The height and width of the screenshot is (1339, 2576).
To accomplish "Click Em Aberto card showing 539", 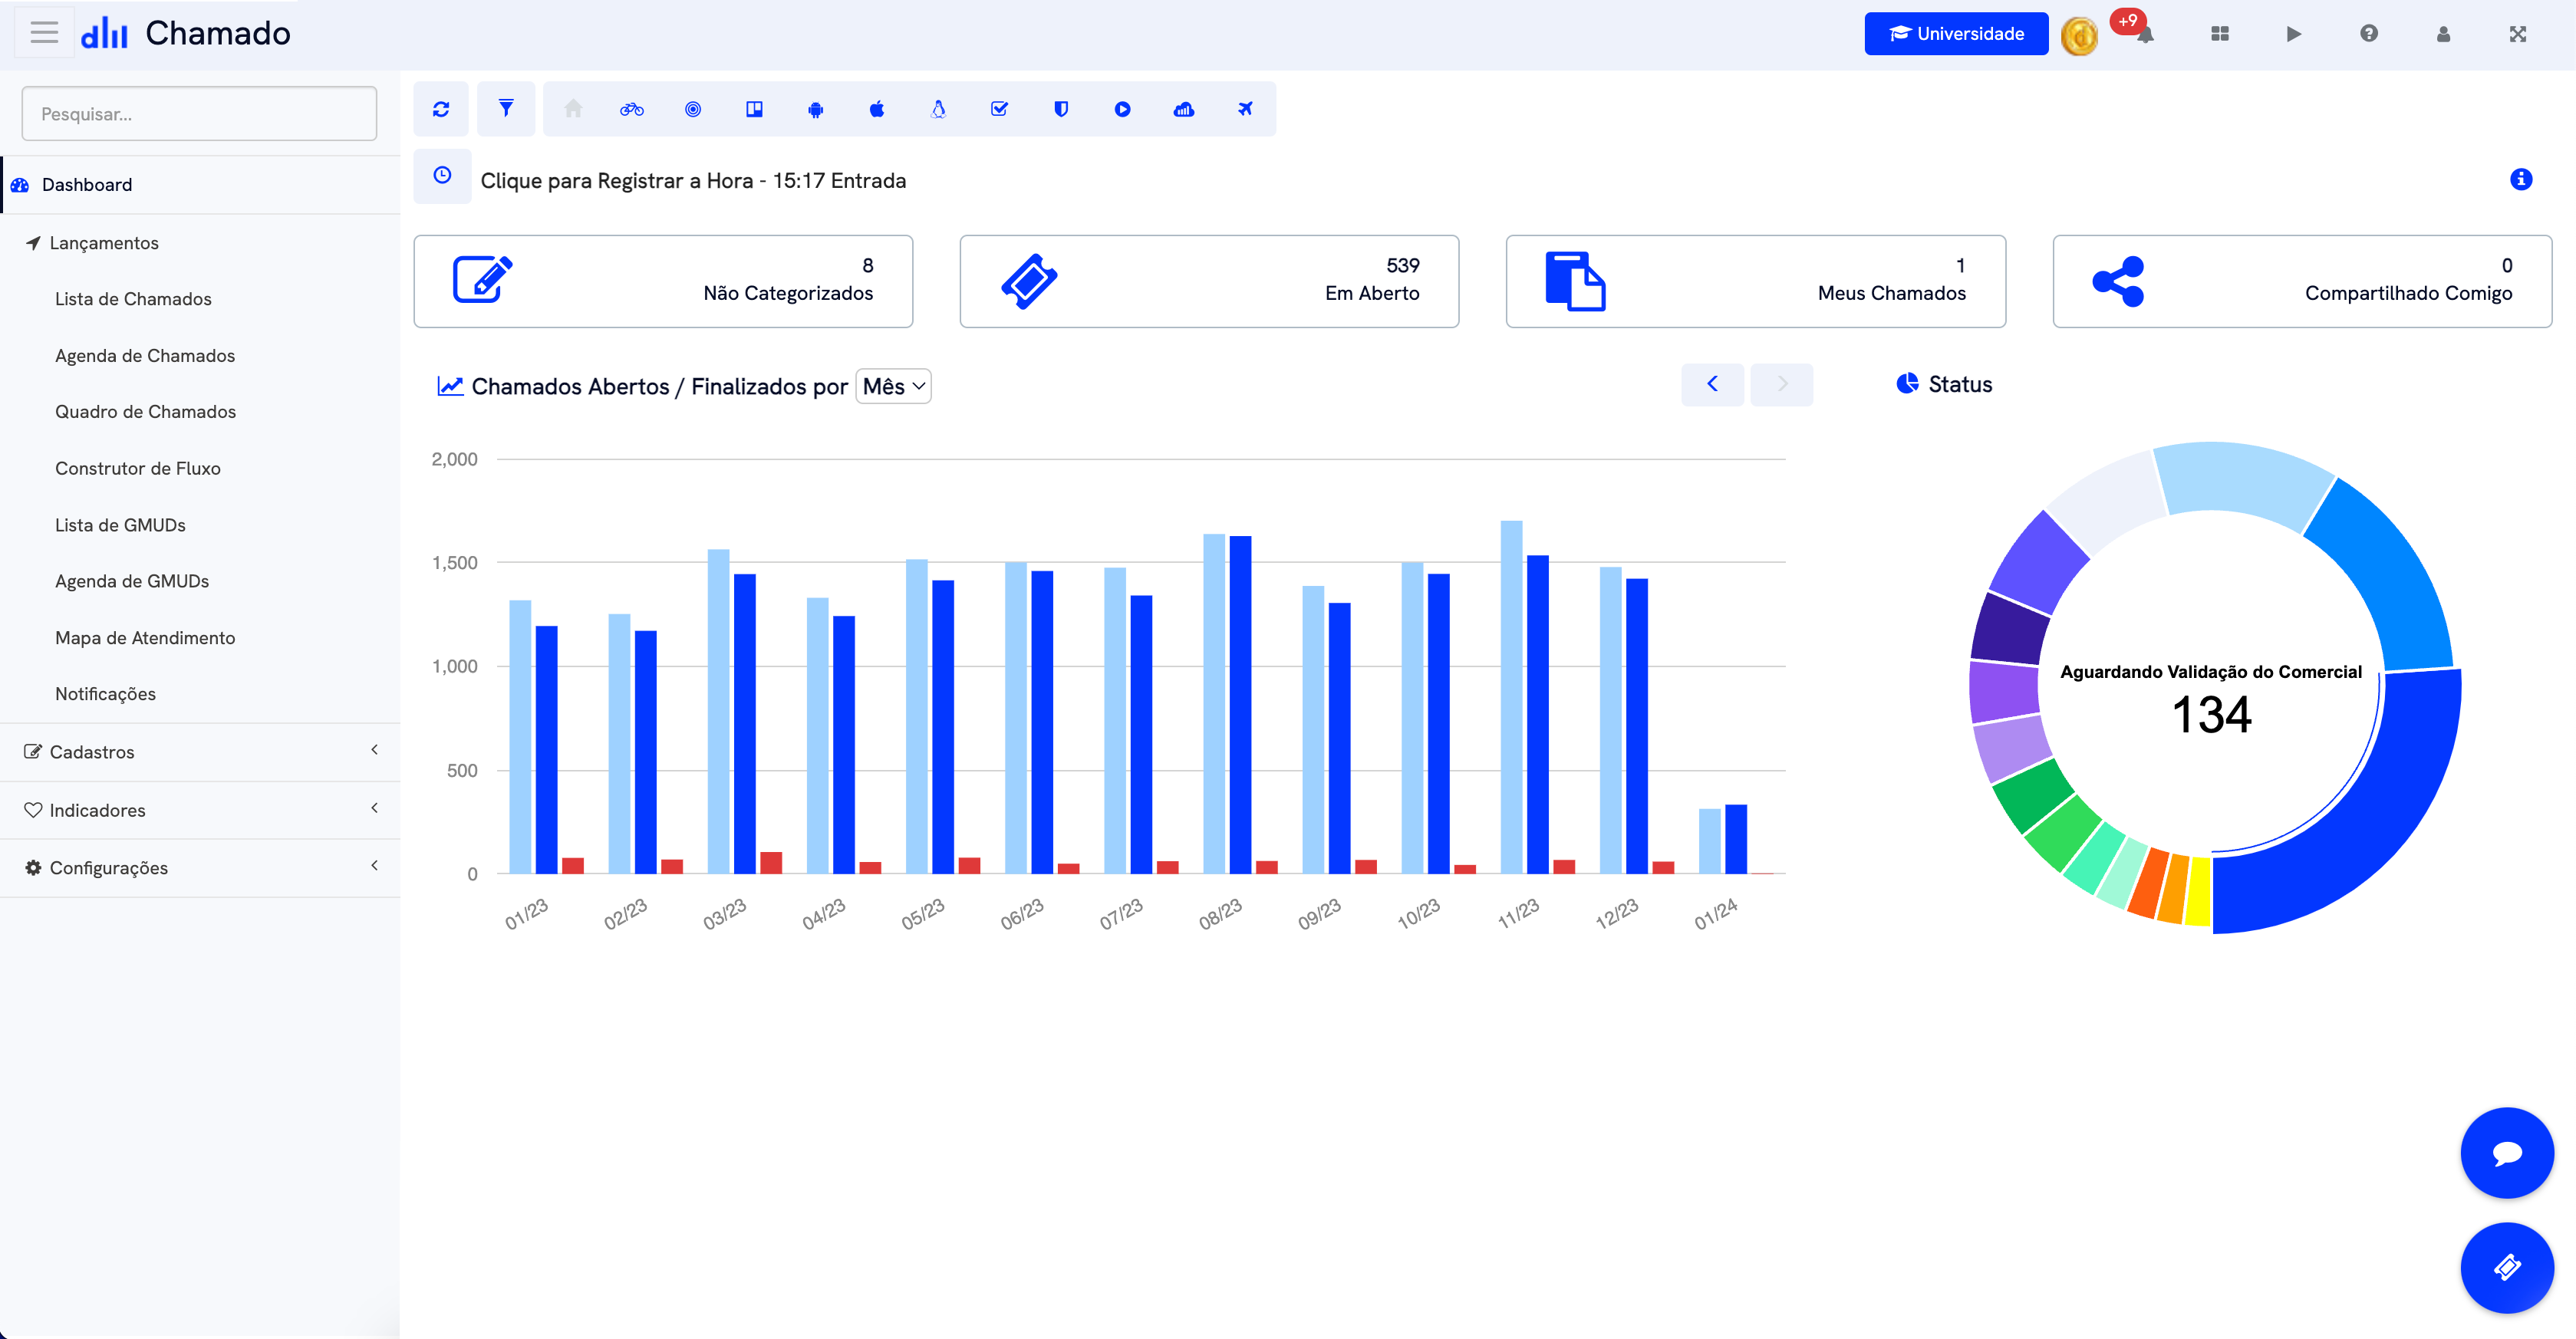I will pos(1209,281).
